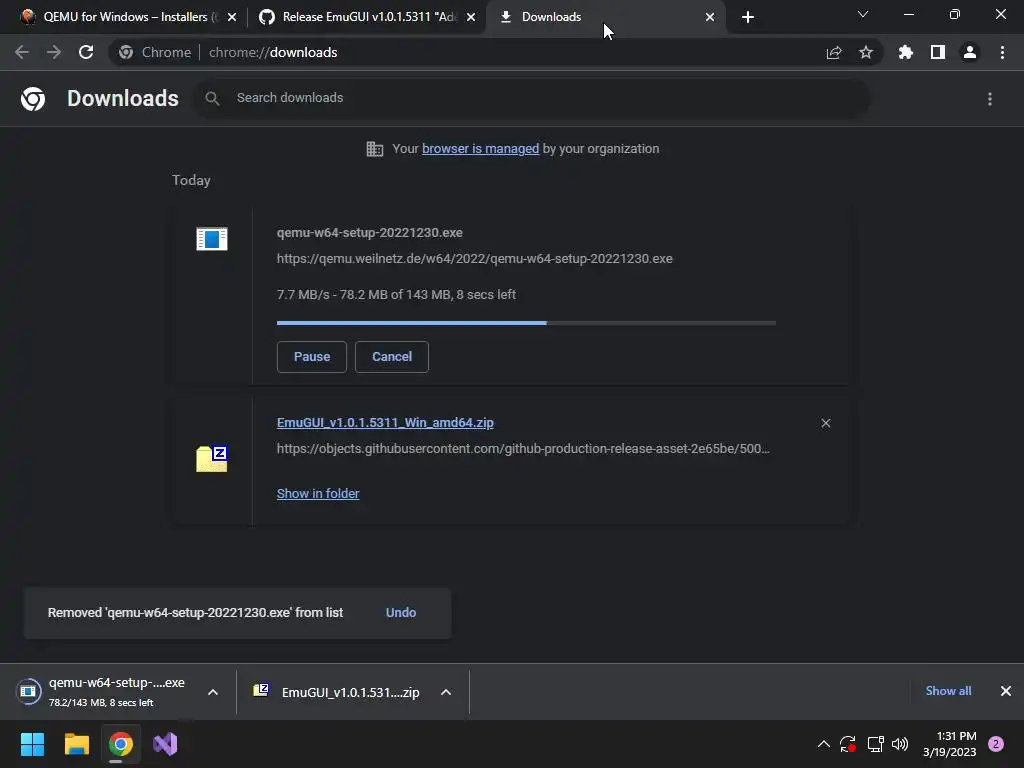Screen dimensions: 1024x768
Task: Click the Chrome taskbar icon
Action: pyautogui.click(x=121, y=744)
